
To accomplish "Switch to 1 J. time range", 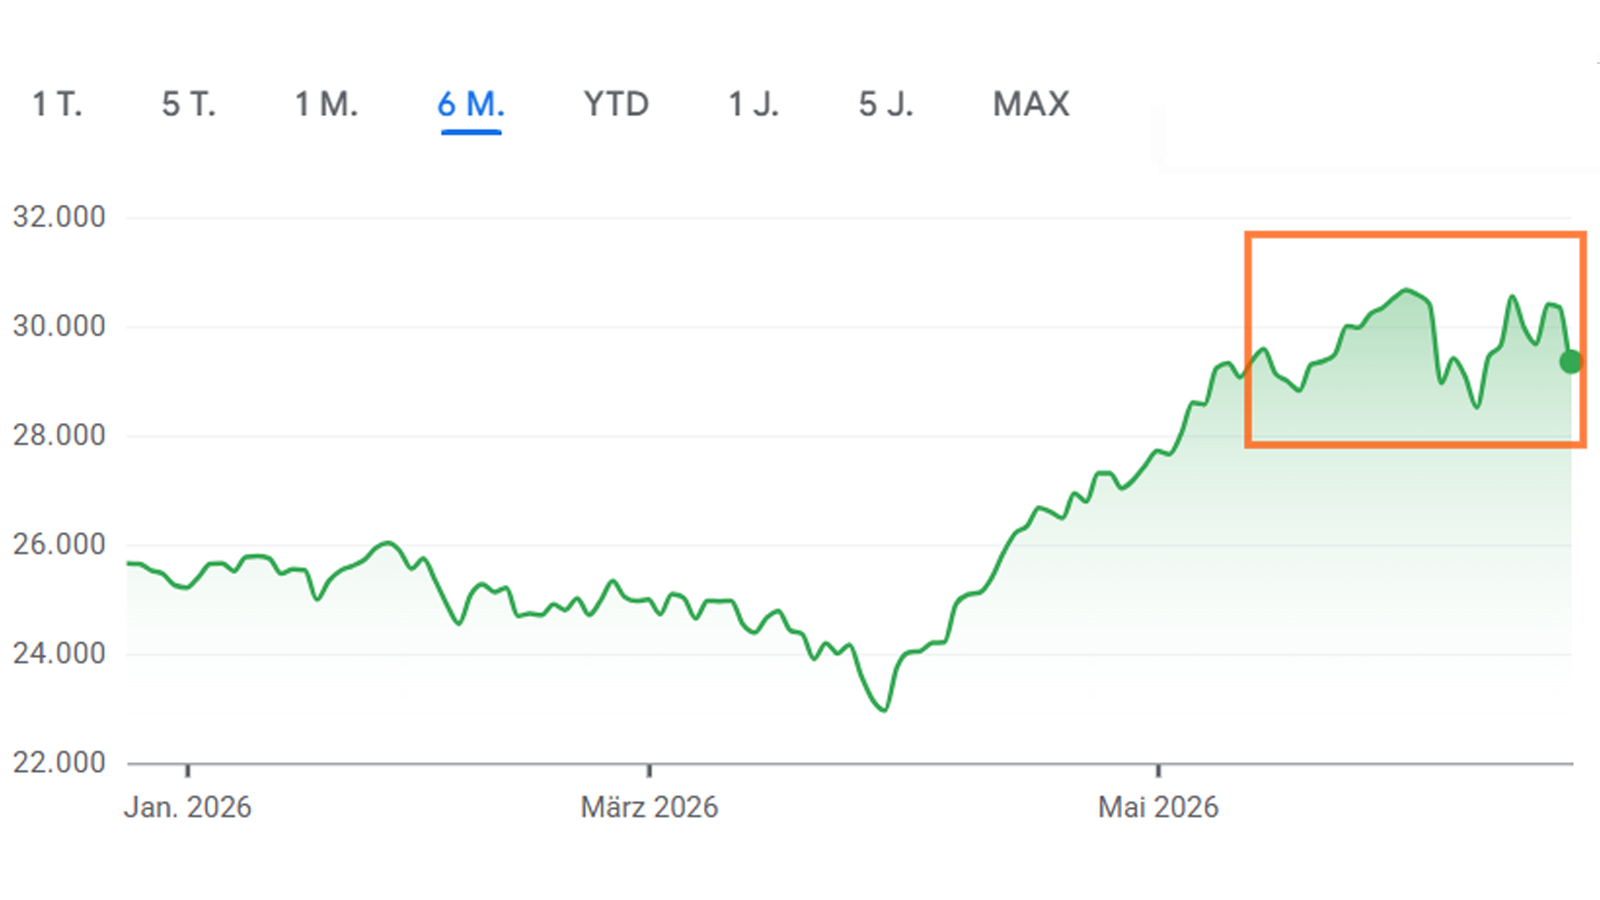I will pyautogui.click(x=753, y=104).
